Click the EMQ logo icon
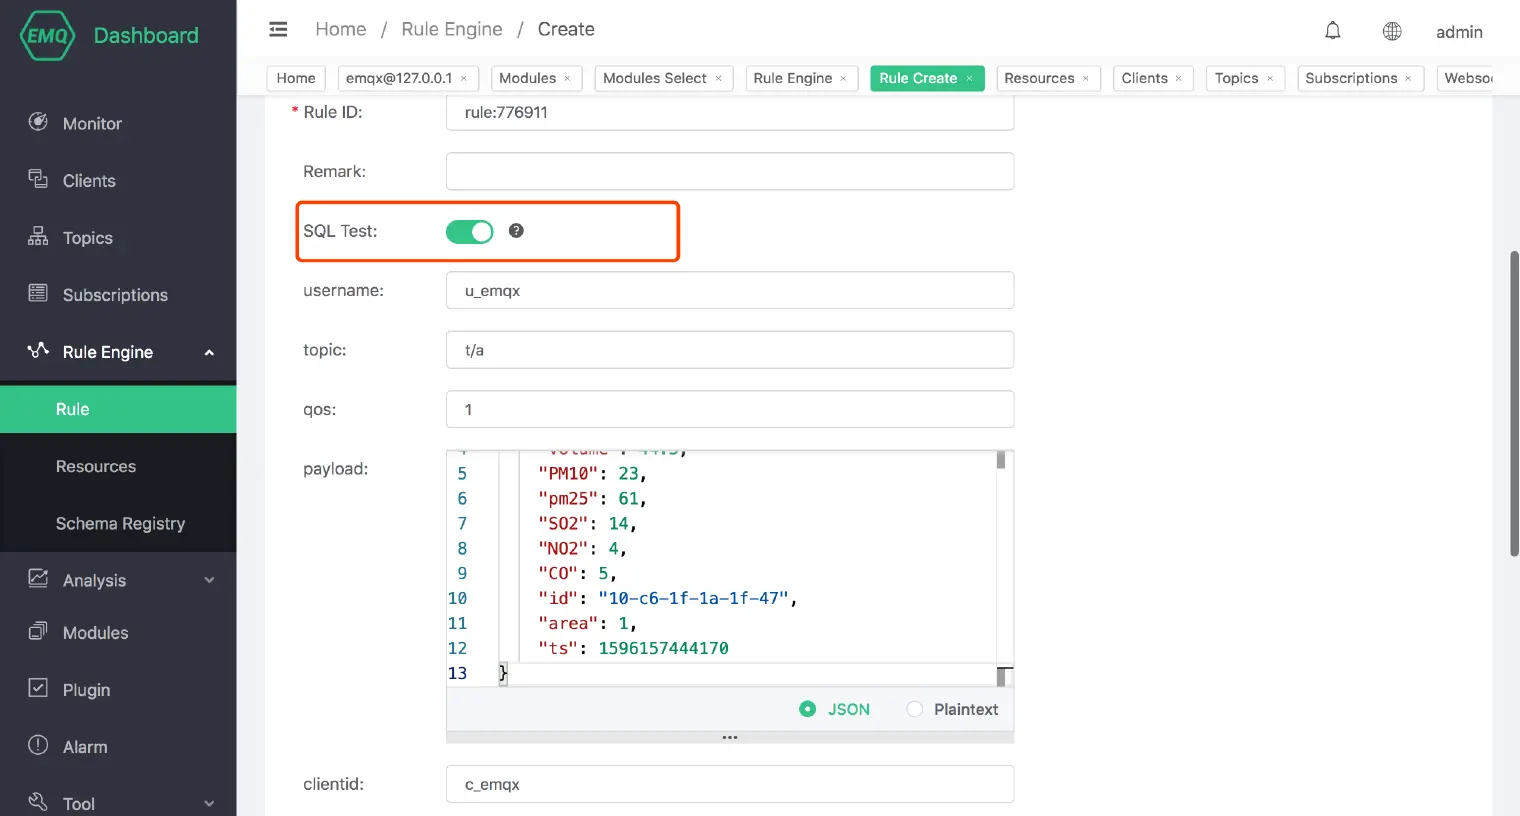The height and width of the screenshot is (816, 1520). point(47,35)
